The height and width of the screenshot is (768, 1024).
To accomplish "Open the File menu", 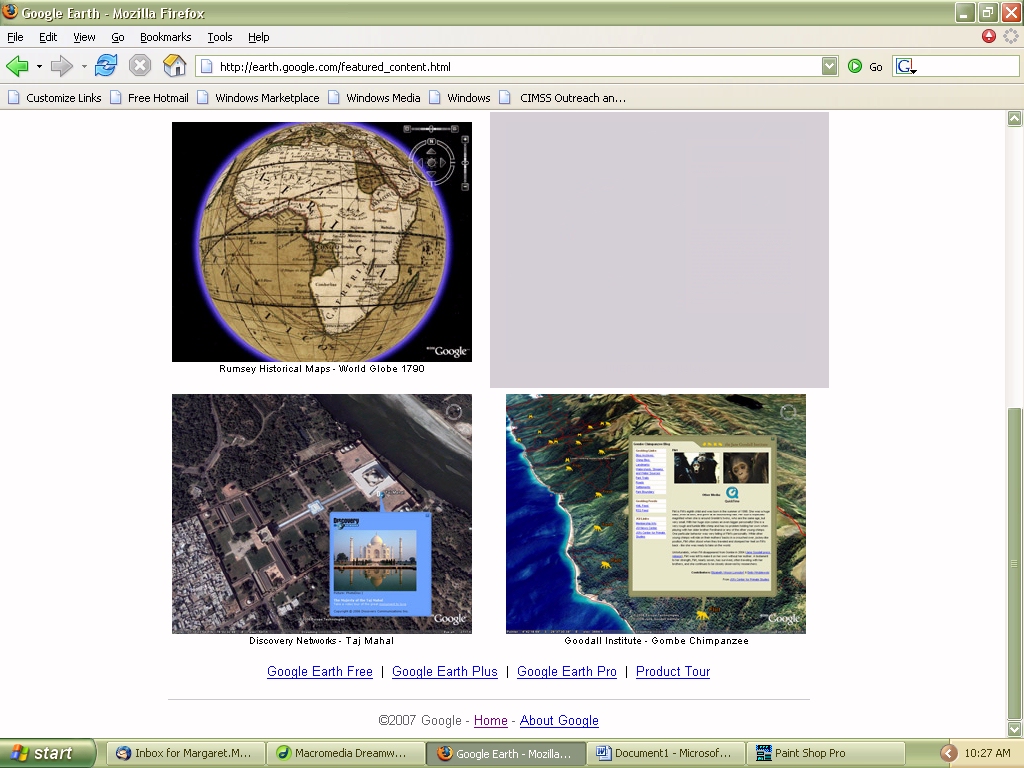I will (15, 37).
